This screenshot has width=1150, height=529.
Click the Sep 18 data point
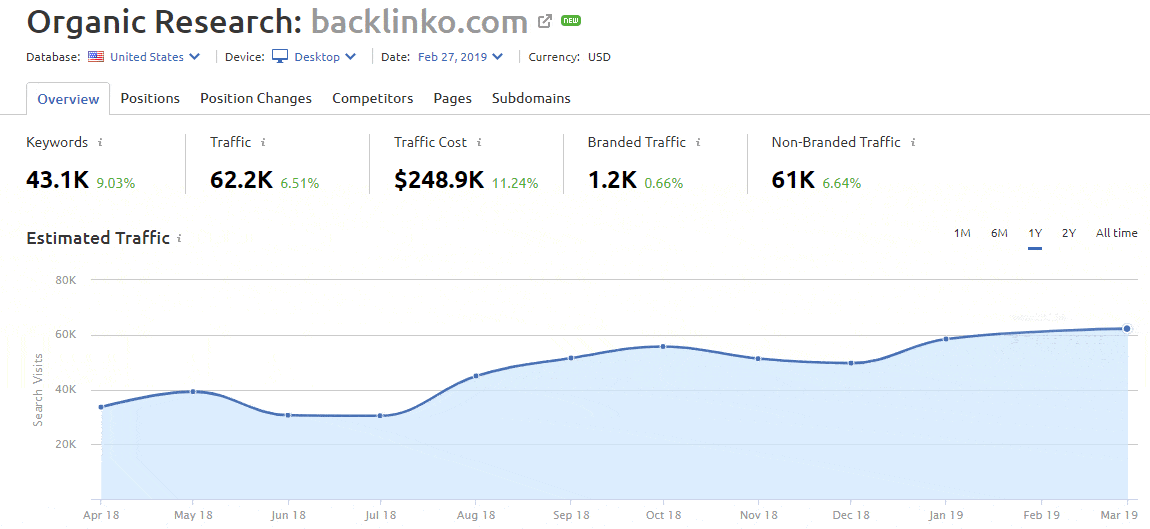(571, 358)
